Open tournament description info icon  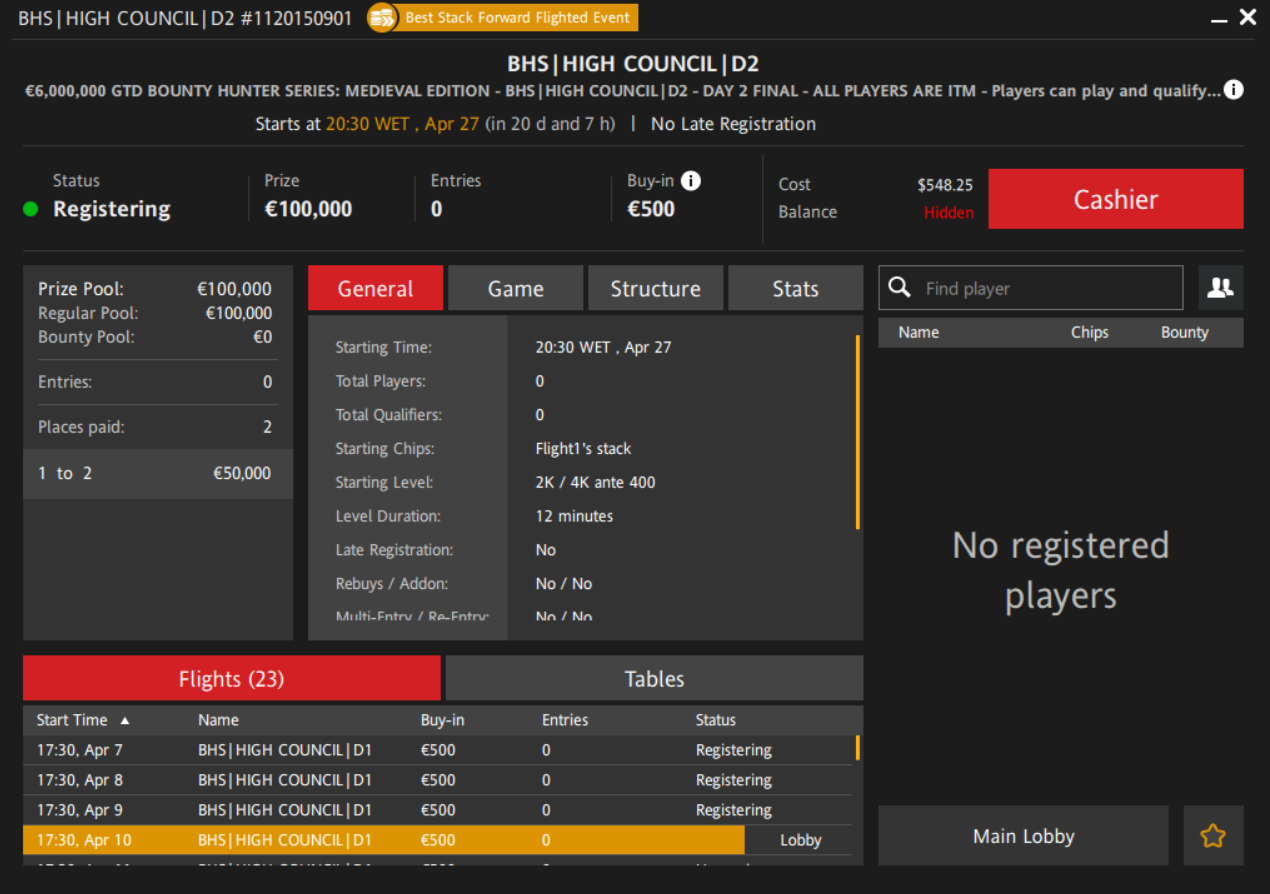click(1234, 90)
